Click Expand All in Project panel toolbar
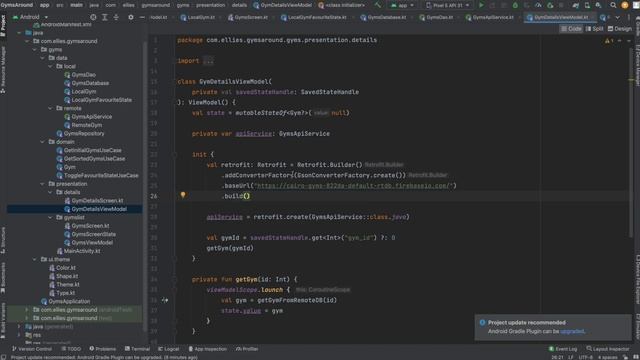 coord(104,17)
